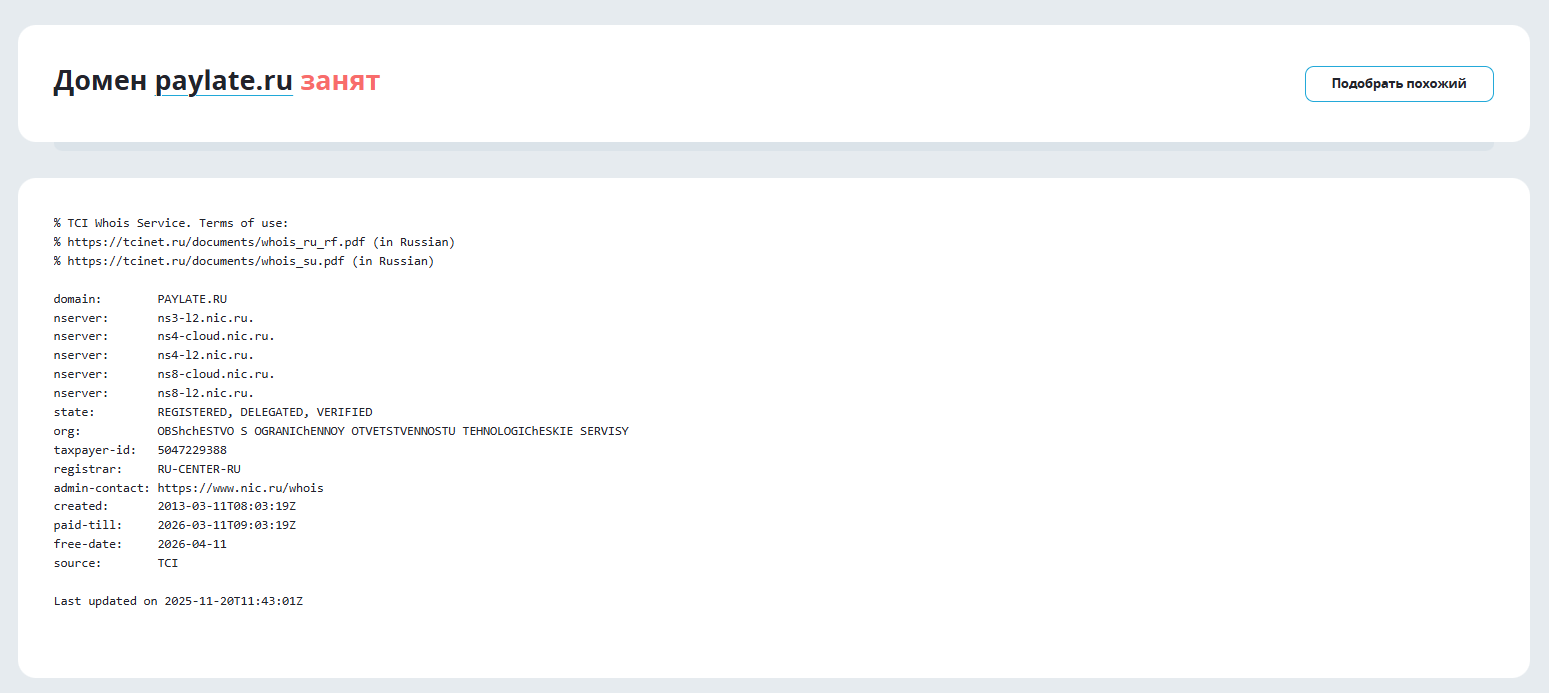This screenshot has height=693, width=1549.
Task: Click the 'admin-contact:' field label
Action: pos(102,488)
